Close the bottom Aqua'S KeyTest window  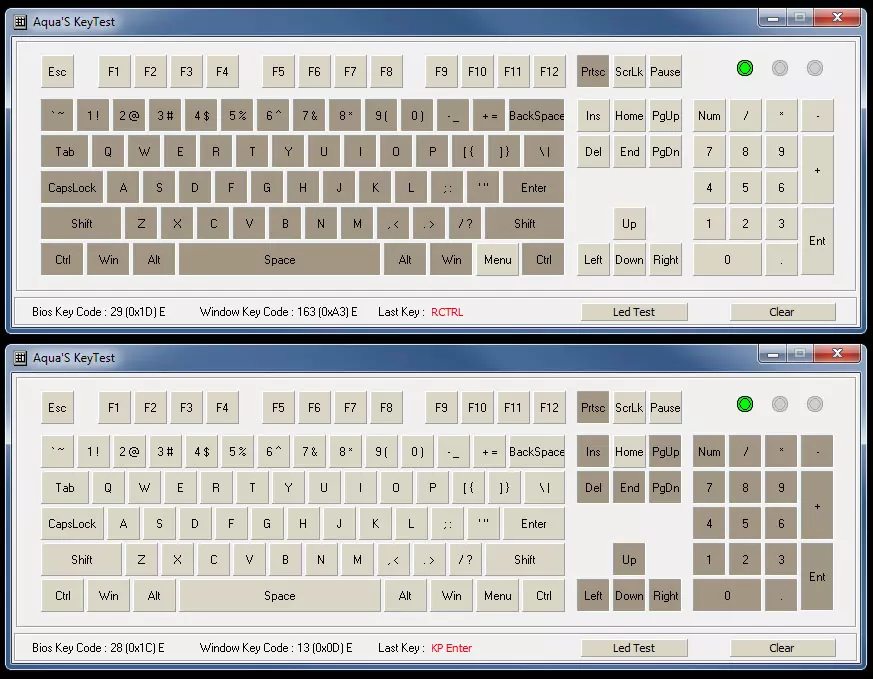pyautogui.click(x=837, y=353)
